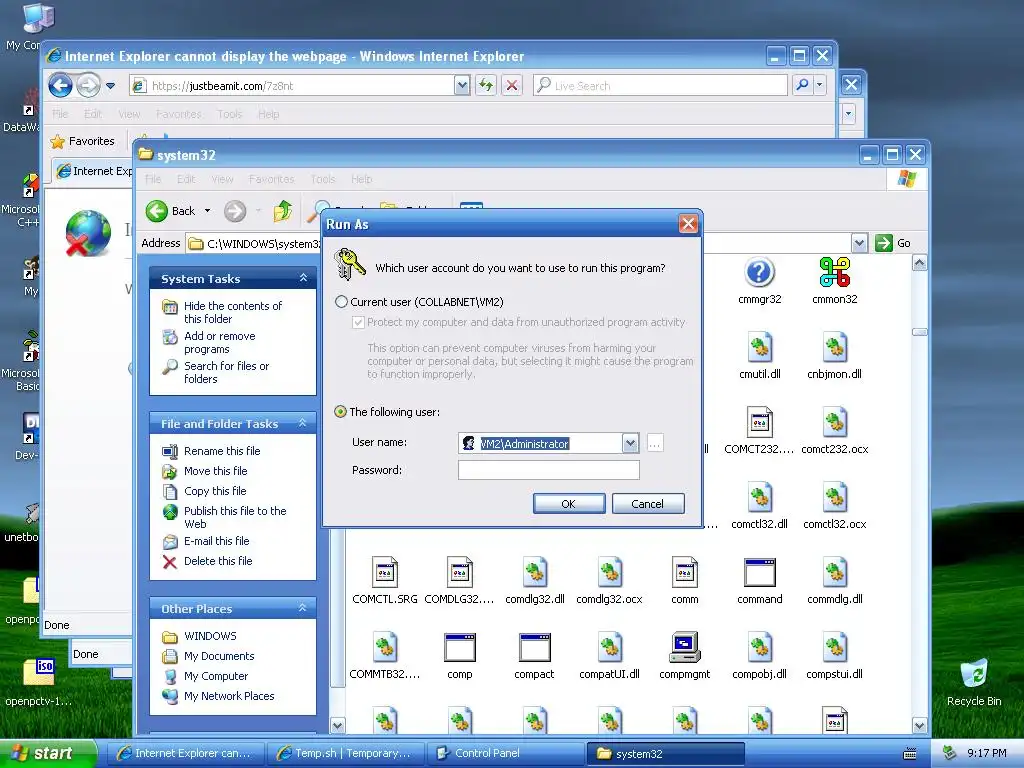Select the Current user radio button

pos(341,302)
